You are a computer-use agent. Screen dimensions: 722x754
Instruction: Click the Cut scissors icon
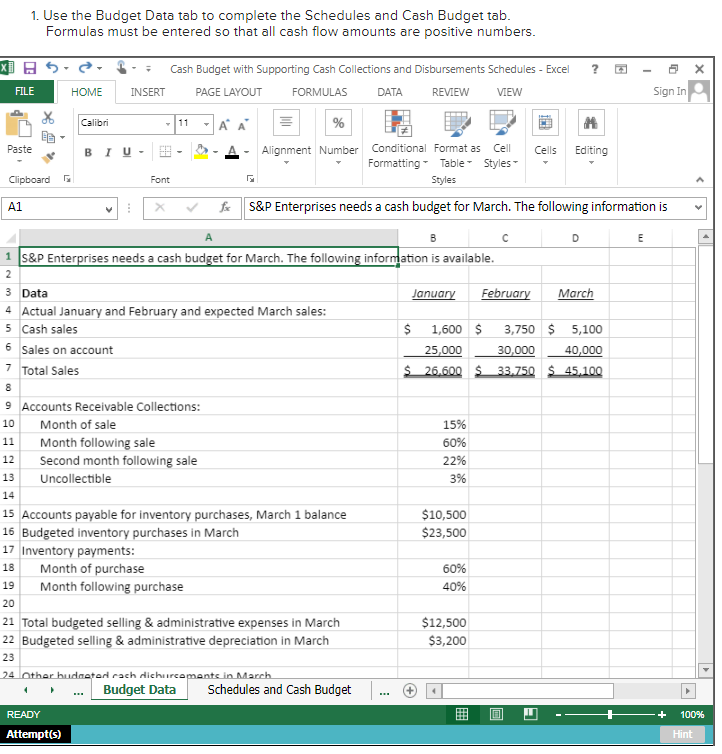pyautogui.click(x=48, y=117)
